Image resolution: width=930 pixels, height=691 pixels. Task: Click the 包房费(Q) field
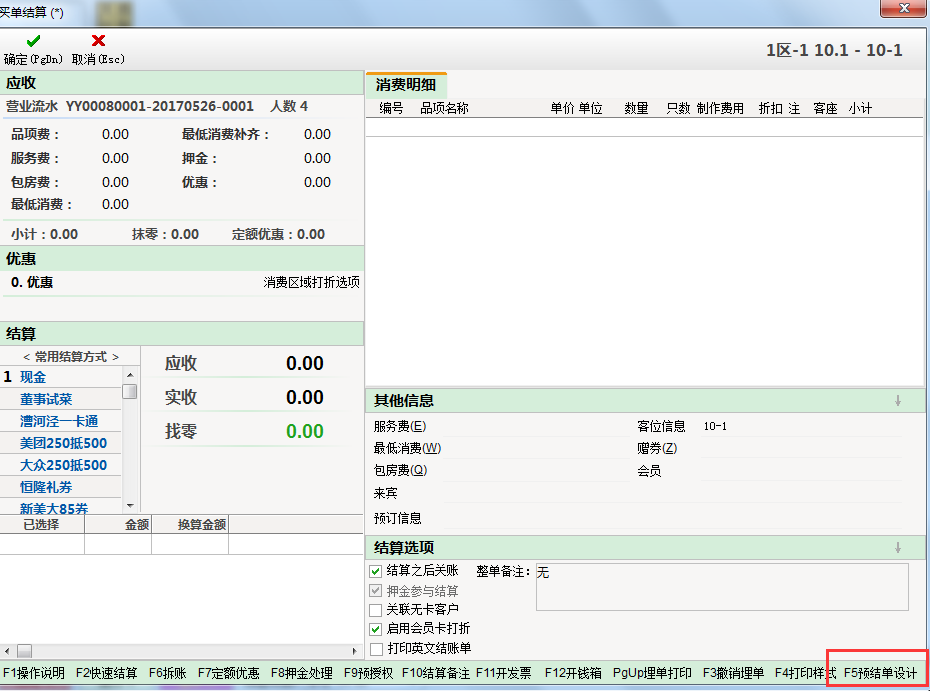536,470
